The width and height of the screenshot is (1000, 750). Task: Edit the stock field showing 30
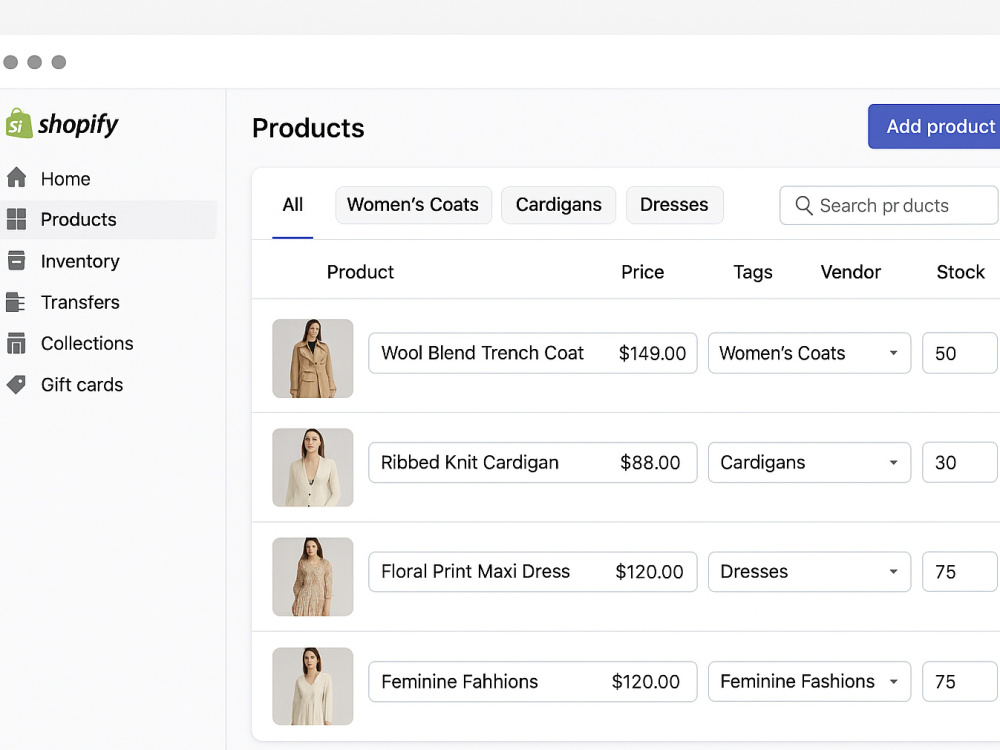tap(960, 462)
